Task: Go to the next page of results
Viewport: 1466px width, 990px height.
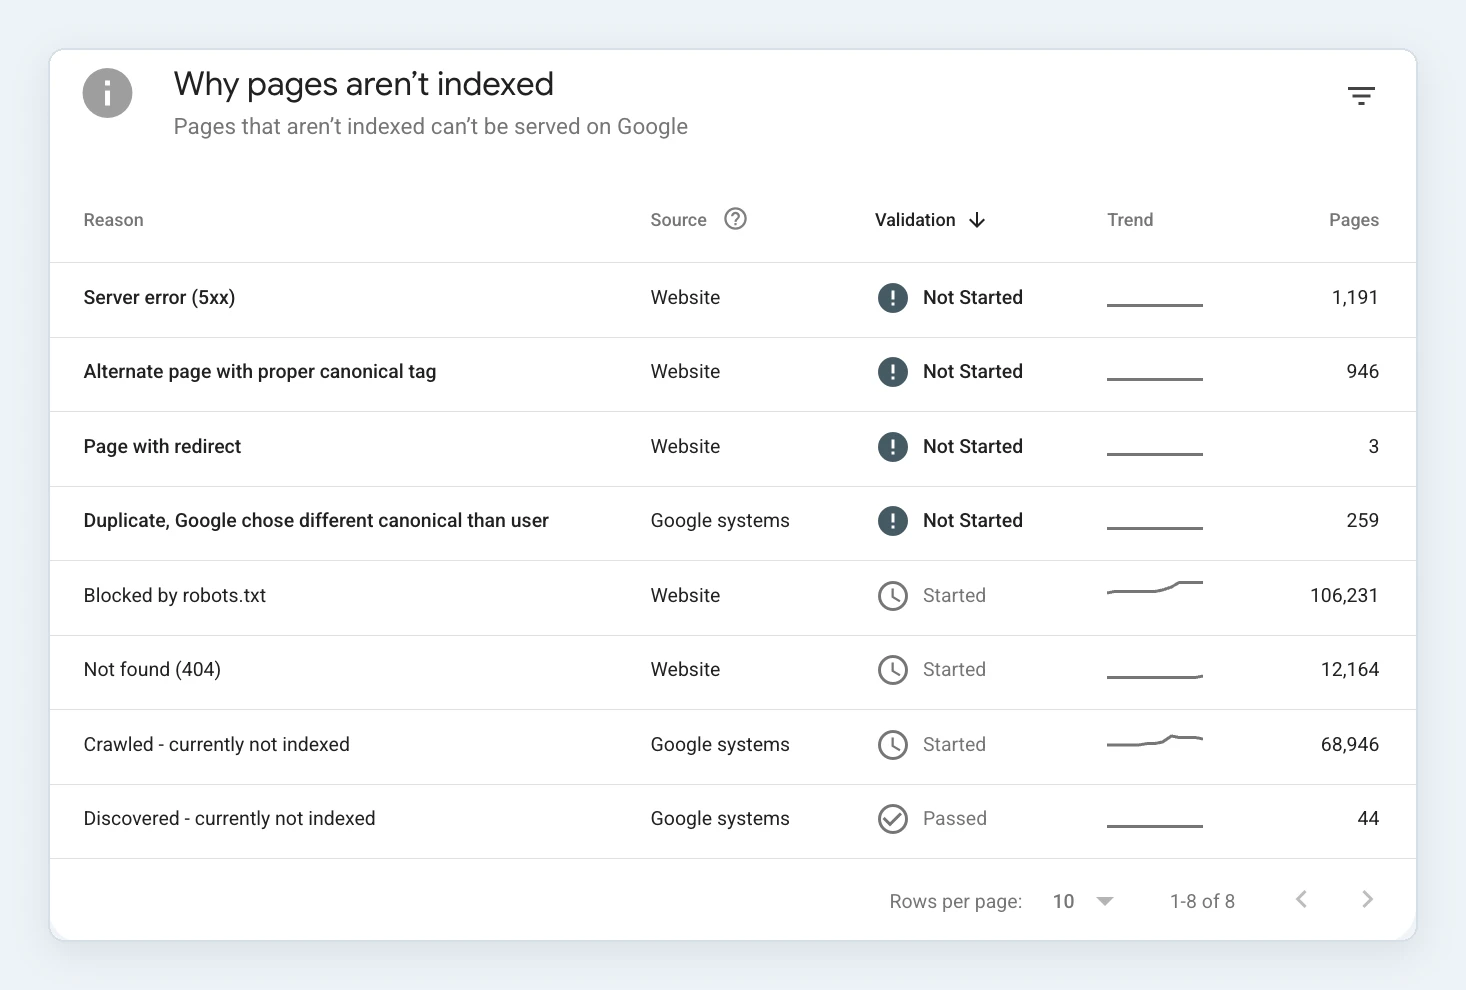Action: [1367, 900]
